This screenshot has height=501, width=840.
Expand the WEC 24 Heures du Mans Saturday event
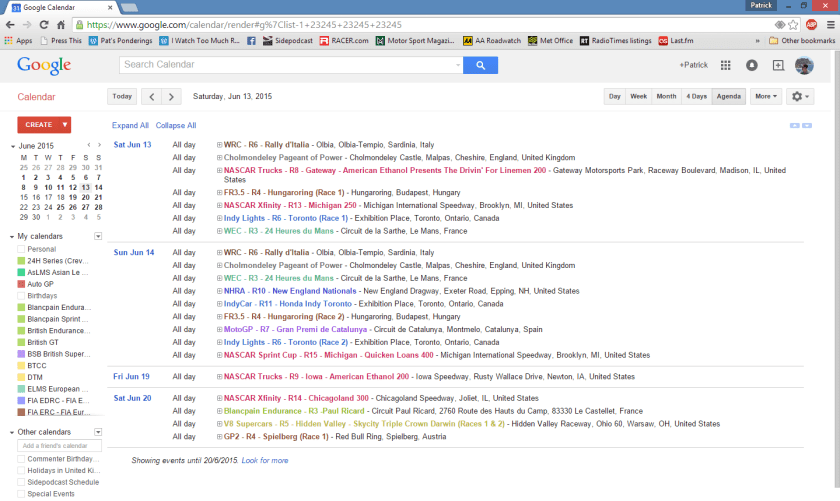pyautogui.click(x=220, y=231)
